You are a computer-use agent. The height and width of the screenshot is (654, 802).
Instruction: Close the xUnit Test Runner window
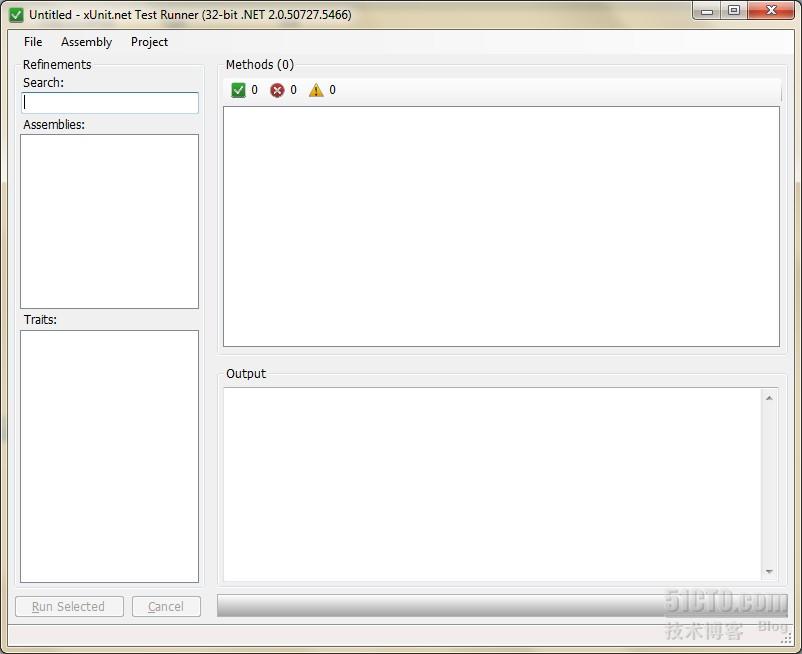(x=771, y=11)
